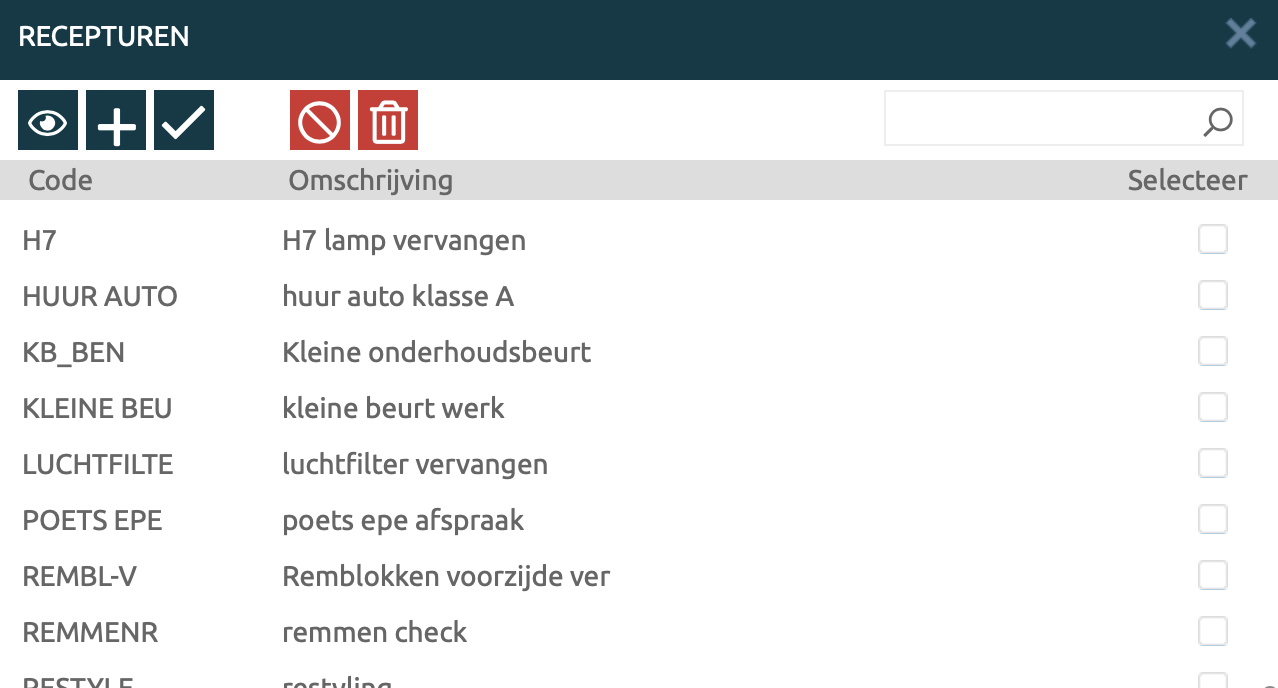Viewport: 1278px width, 688px height.
Task: Add a new receptuur with plus icon
Action: click(x=116, y=121)
